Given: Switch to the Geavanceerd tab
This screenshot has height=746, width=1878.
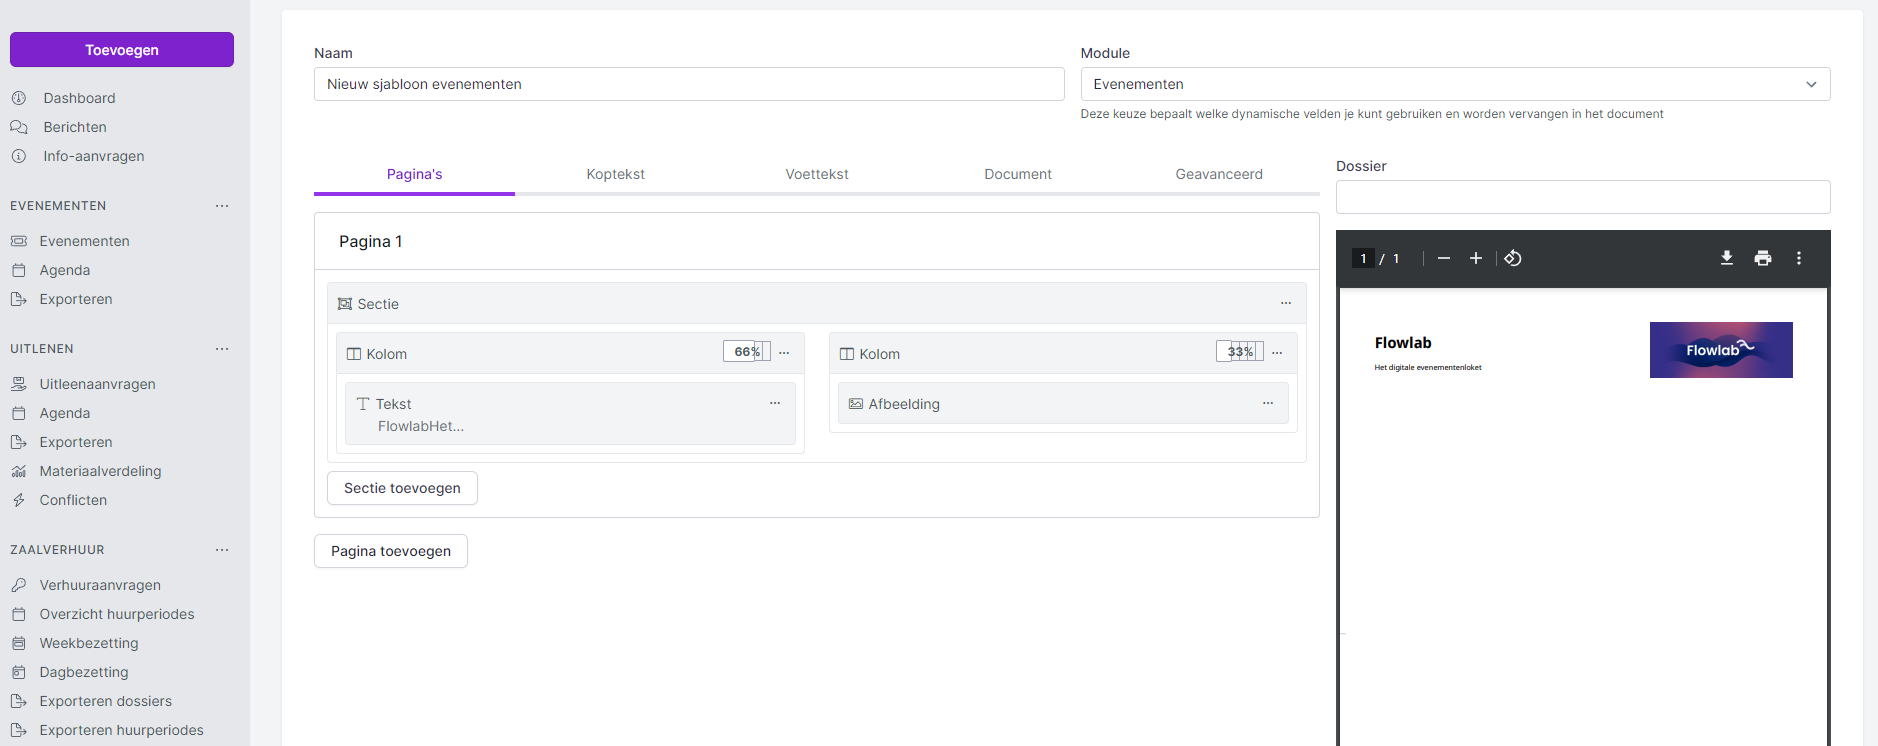Looking at the screenshot, I should [x=1218, y=174].
